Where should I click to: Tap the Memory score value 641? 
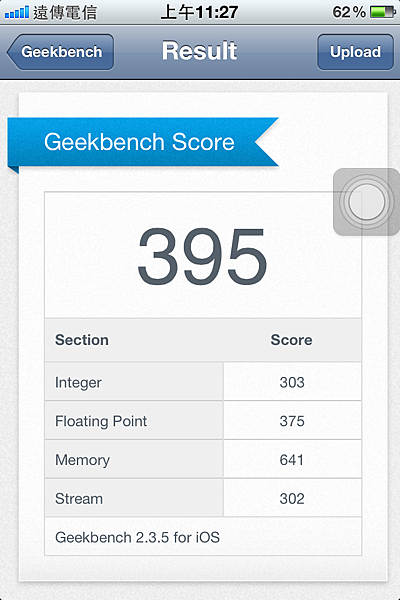tap(292, 460)
